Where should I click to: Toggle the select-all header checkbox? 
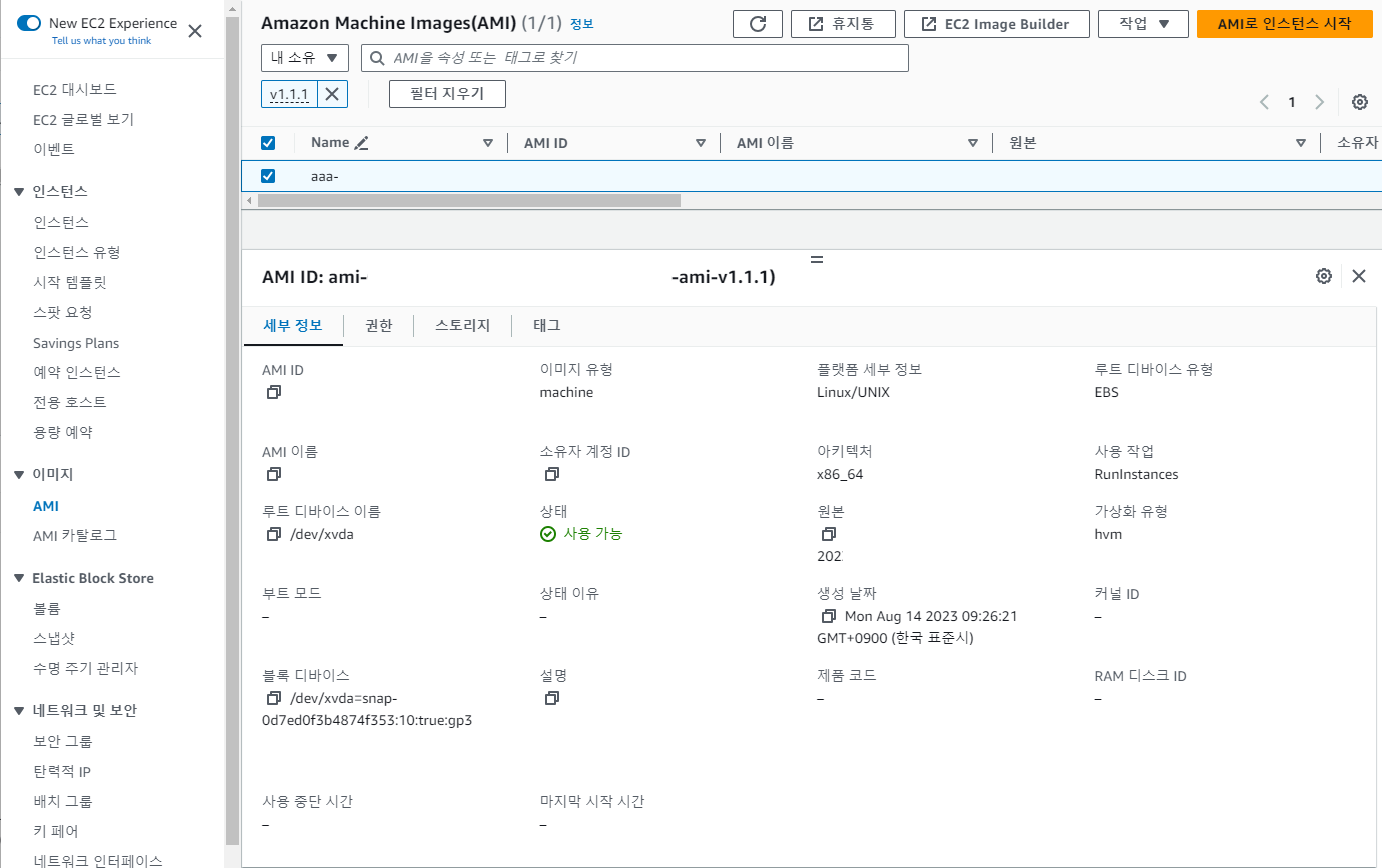click(x=268, y=143)
